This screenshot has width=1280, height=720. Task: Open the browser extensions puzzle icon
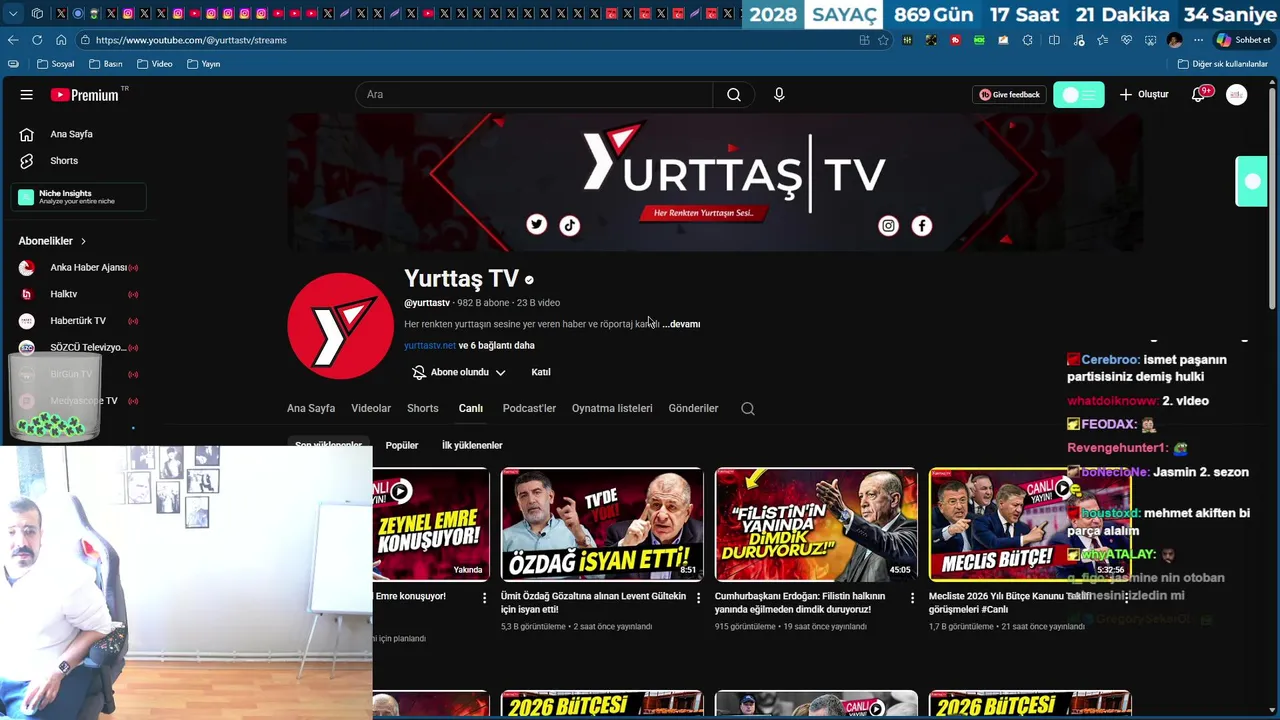click(1027, 40)
